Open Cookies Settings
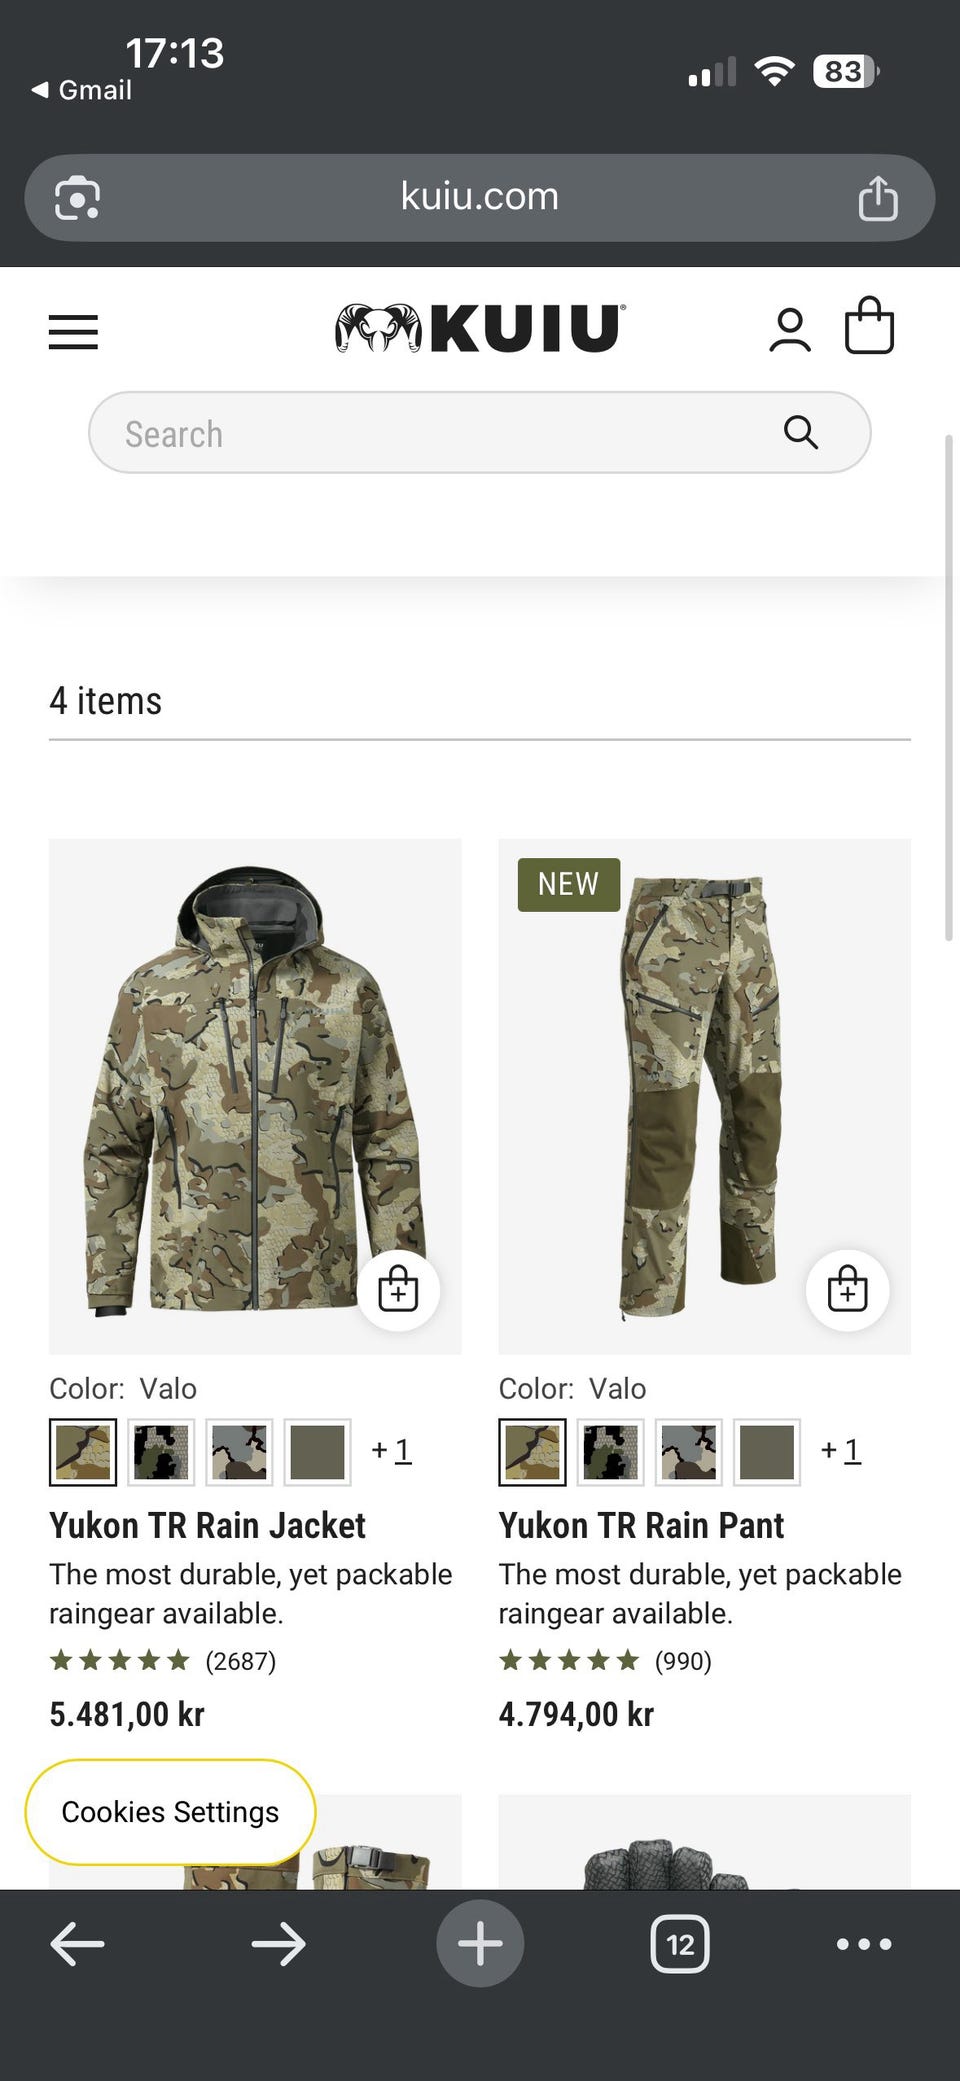 [170, 1812]
